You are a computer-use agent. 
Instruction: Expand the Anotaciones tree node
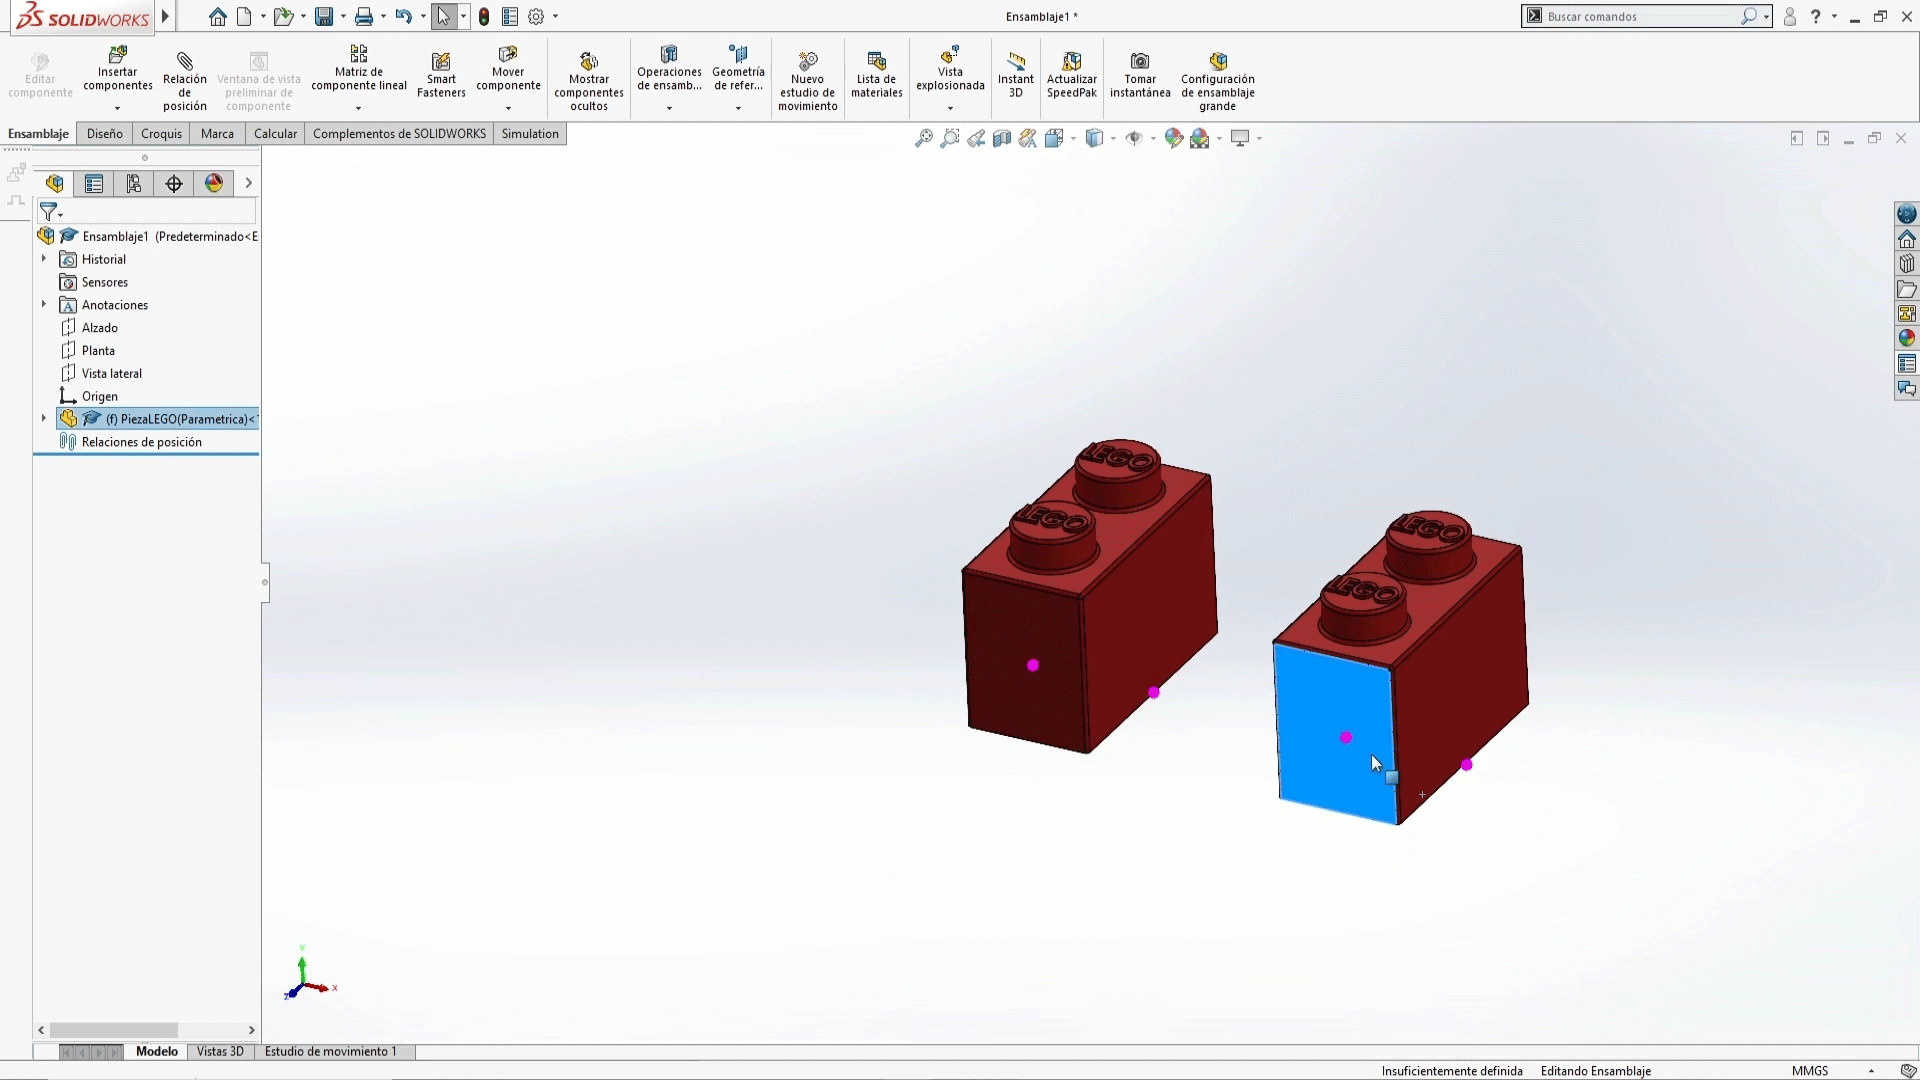44,305
